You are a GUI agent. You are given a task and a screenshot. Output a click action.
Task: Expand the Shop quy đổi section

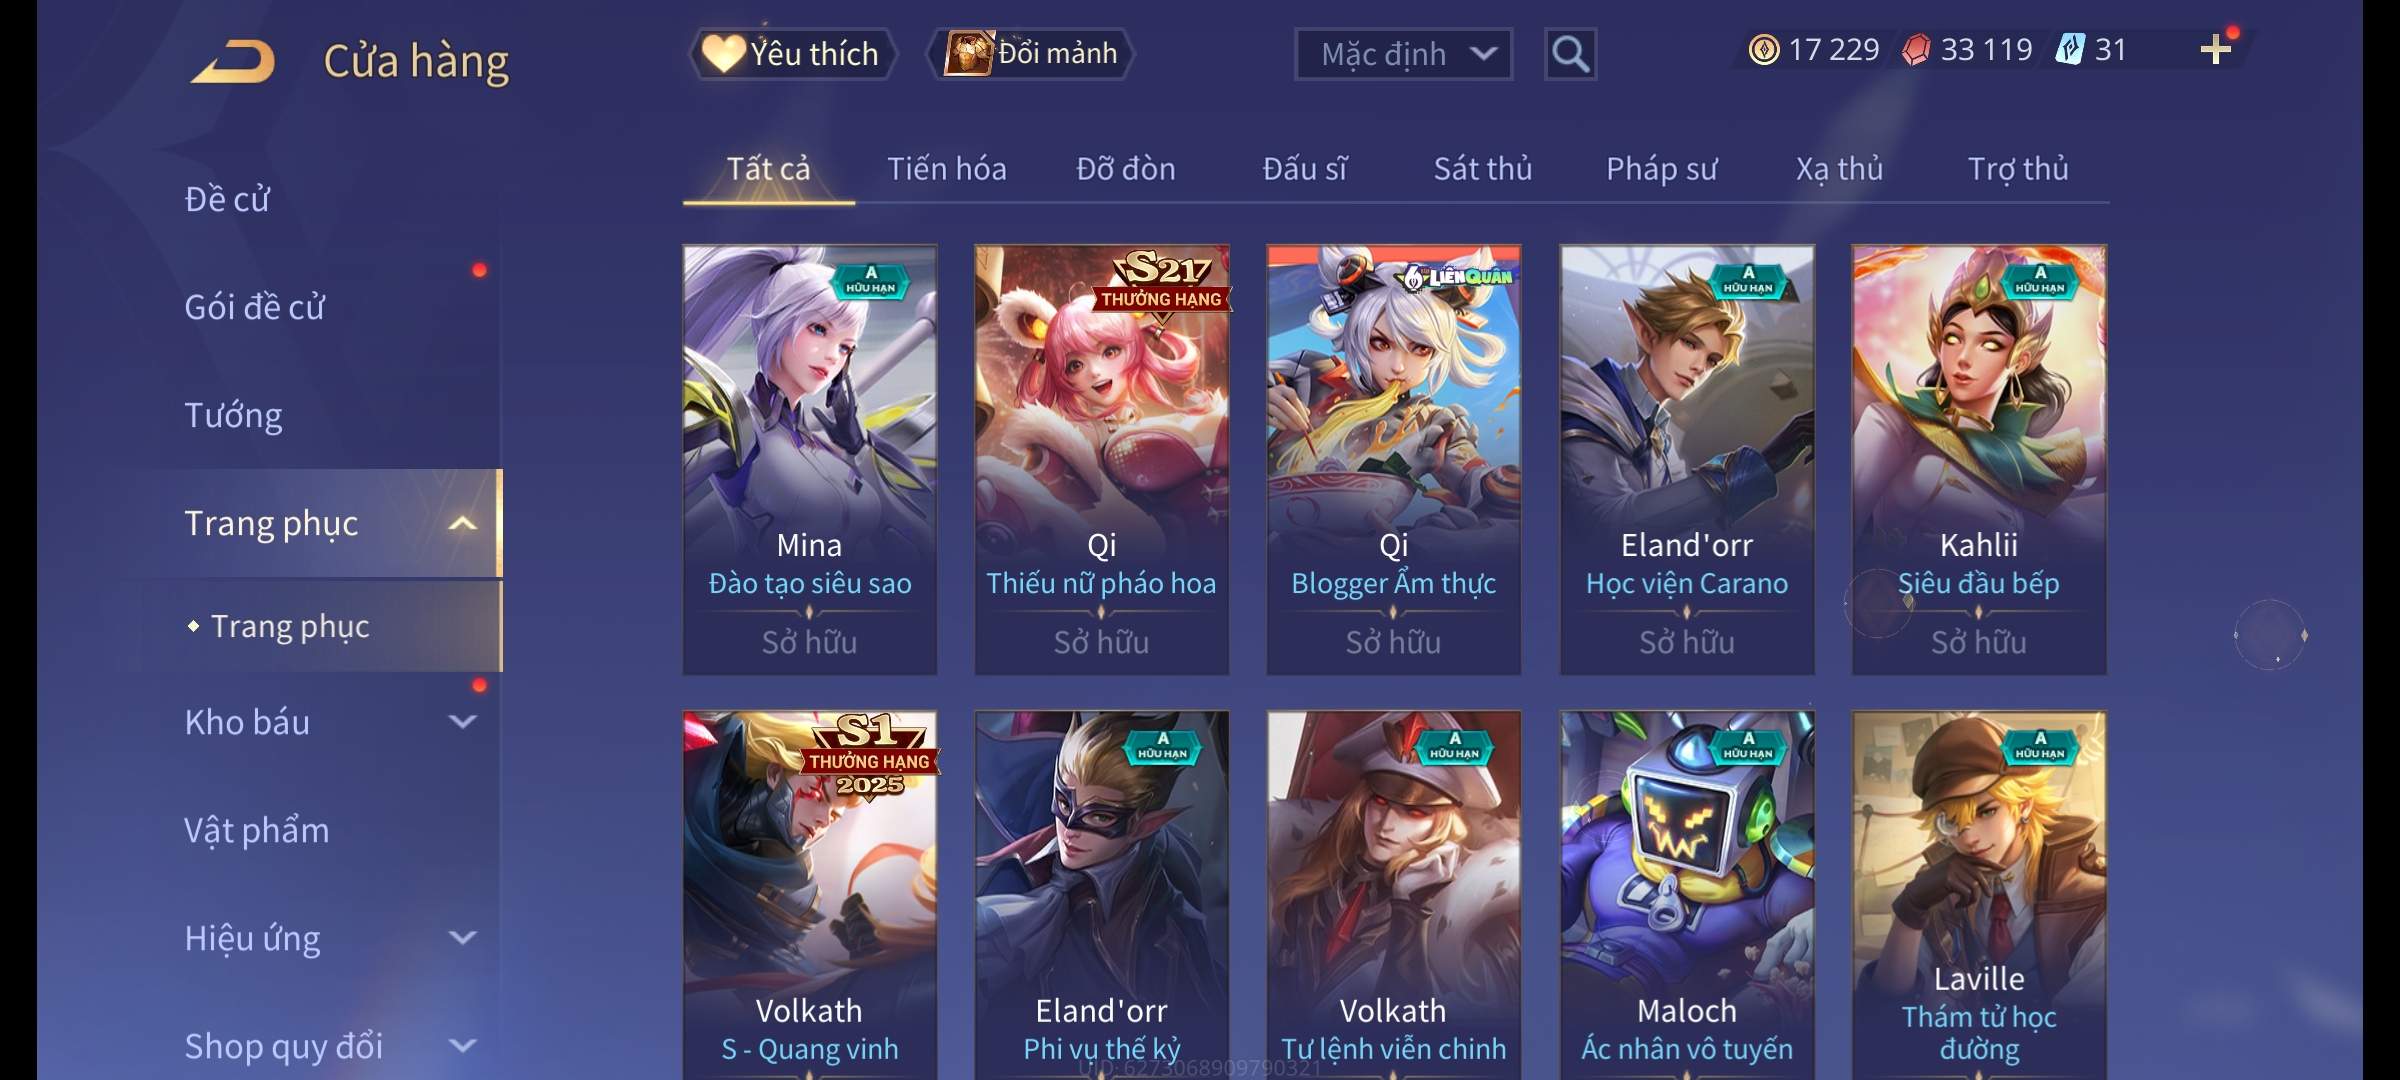click(462, 1045)
